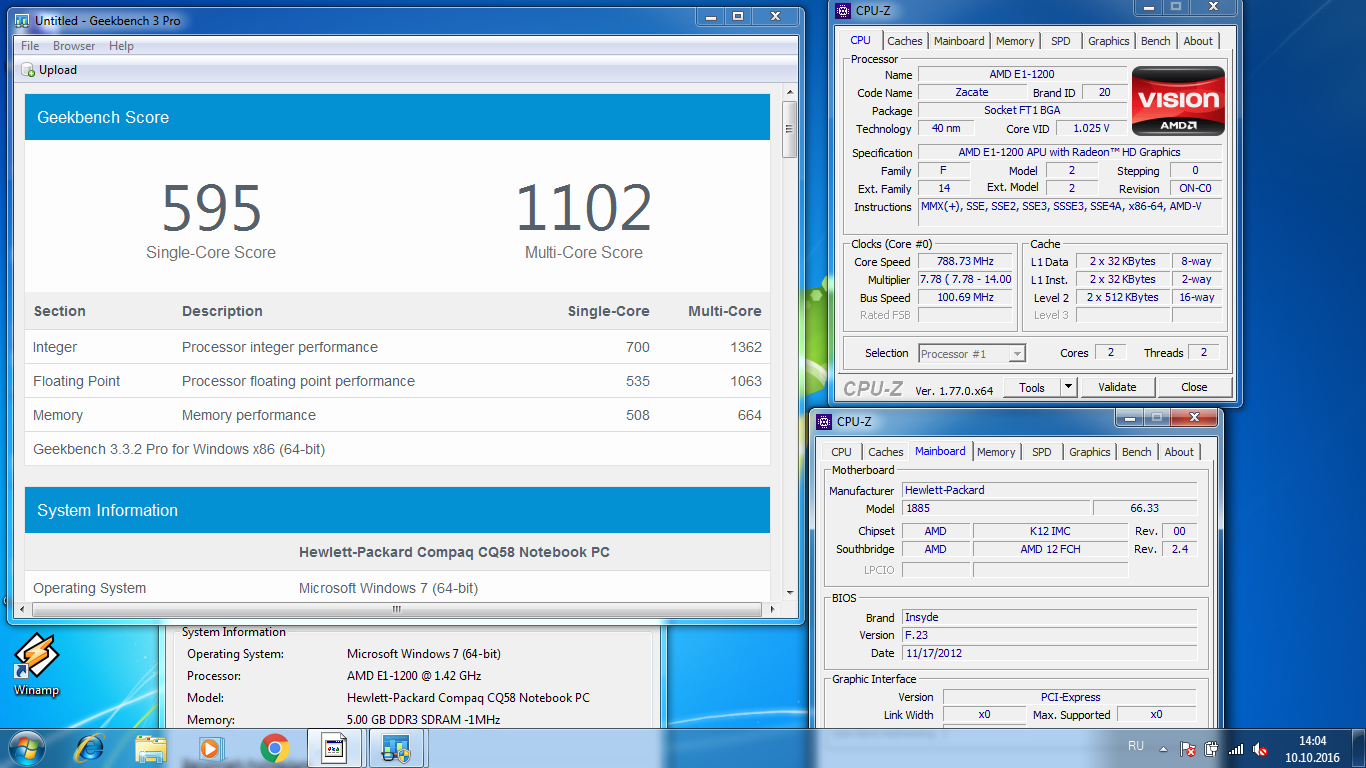Viewport: 1366px width, 768px height.
Task: Click the Manufacturer field Hewlett-Packard
Action: pos(1049,490)
